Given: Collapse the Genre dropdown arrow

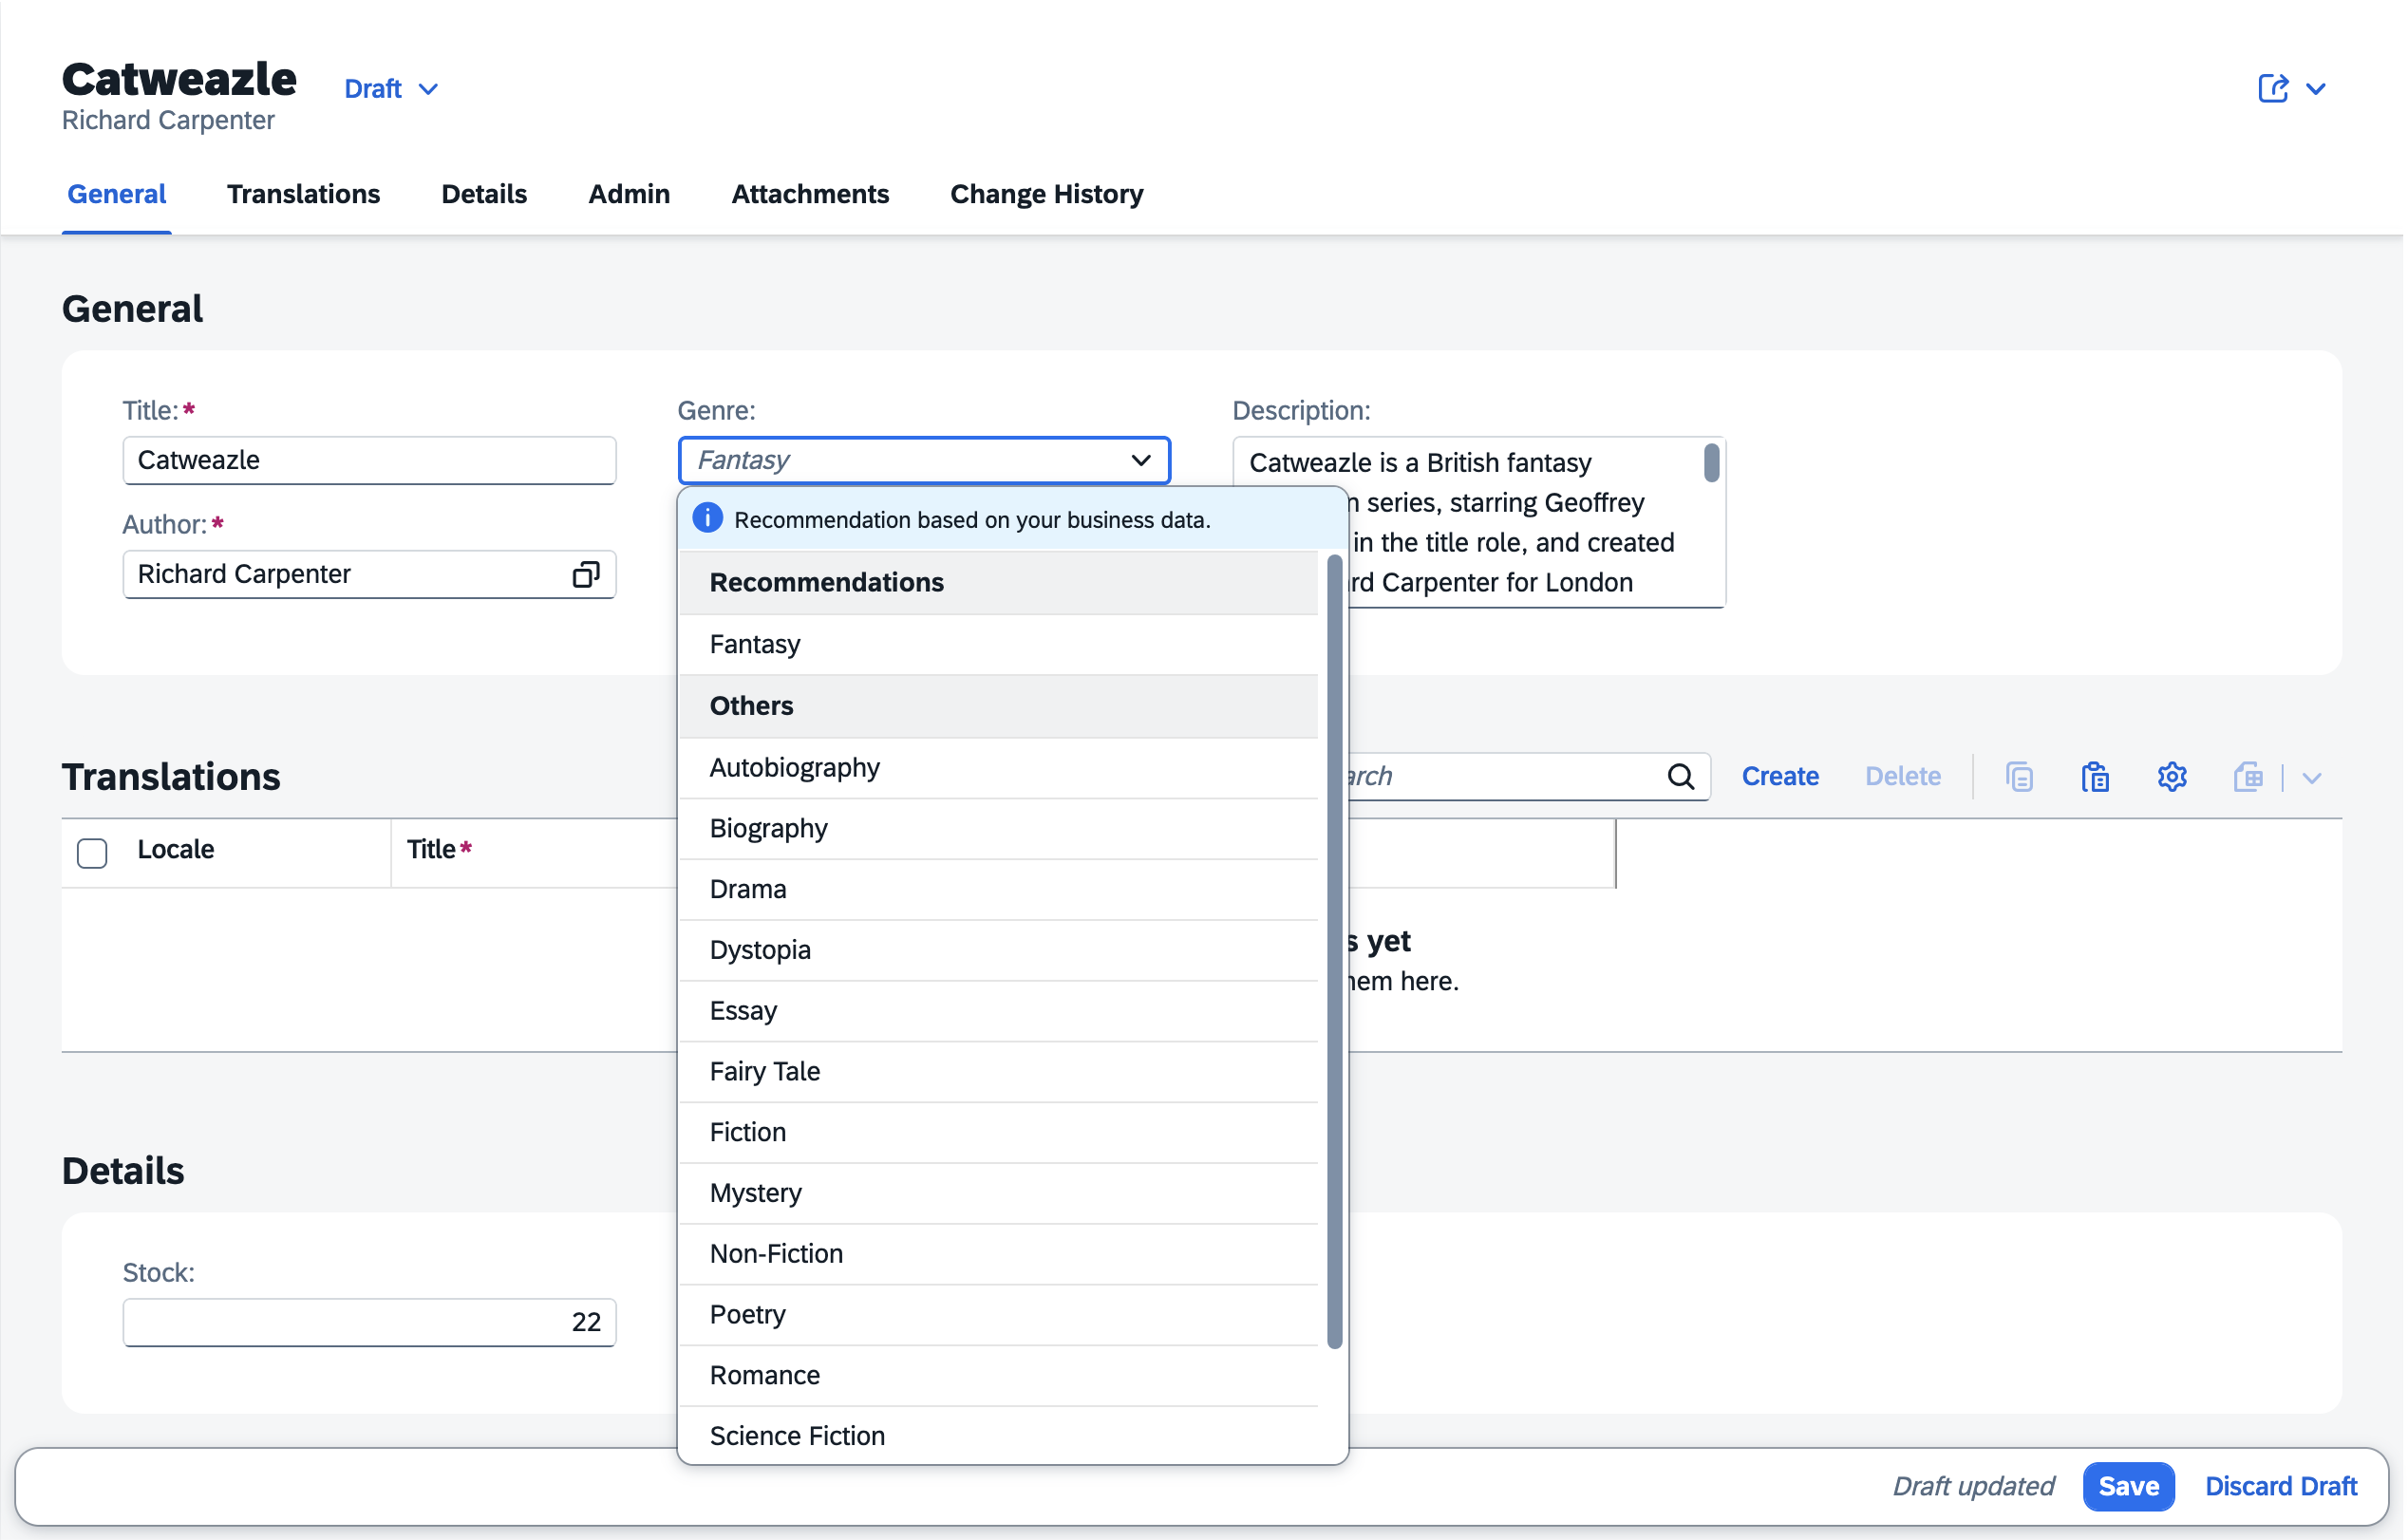Looking at the screenshot, I should 1142,461.
